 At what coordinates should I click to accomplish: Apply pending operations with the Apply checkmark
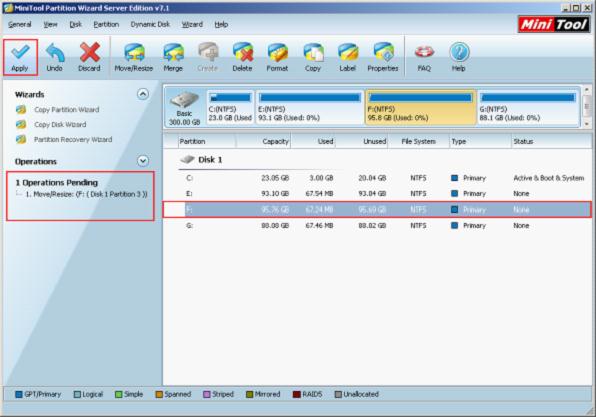coord(20,57)
